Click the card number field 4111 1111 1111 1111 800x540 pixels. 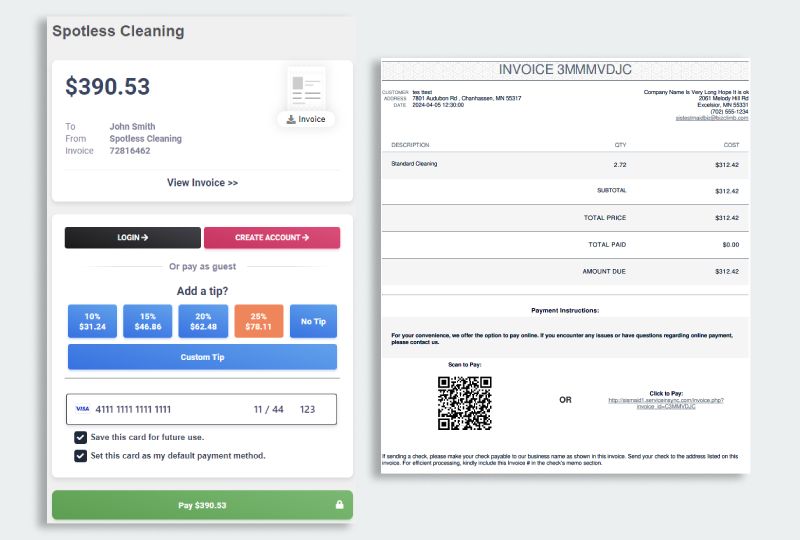tap(133, 409)
